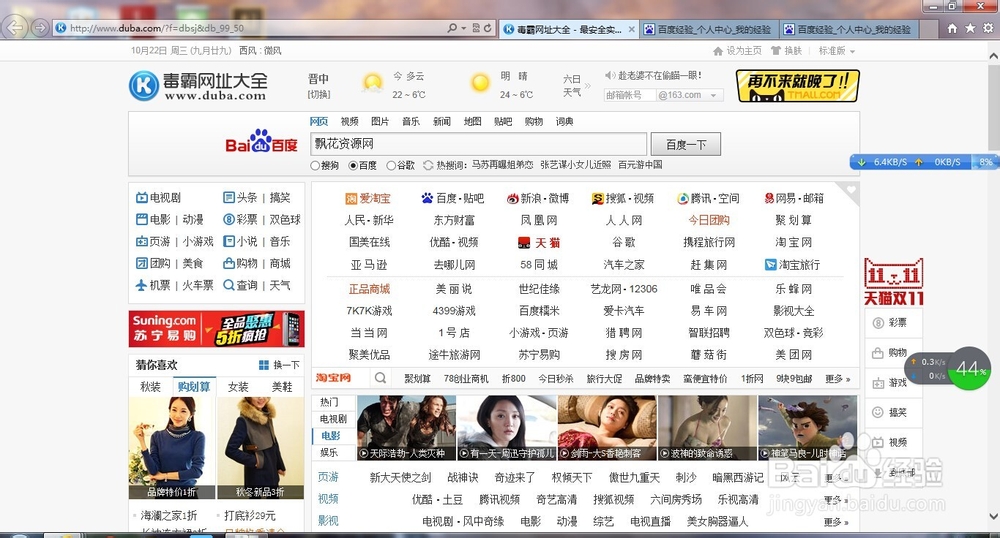Click the Baidu logo beside search box

pyautogui.click(x=261, y=142)
